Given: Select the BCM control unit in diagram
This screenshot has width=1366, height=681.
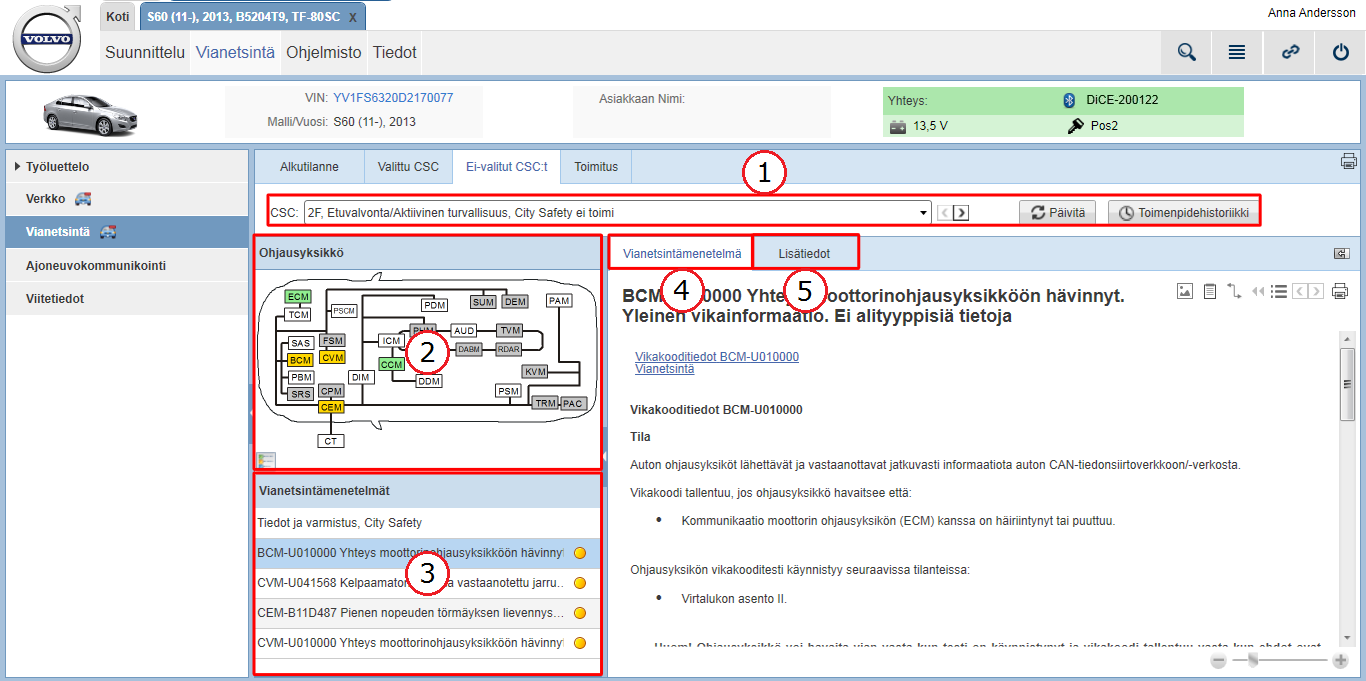Looking at the screenshot, I should pos(301,359).
